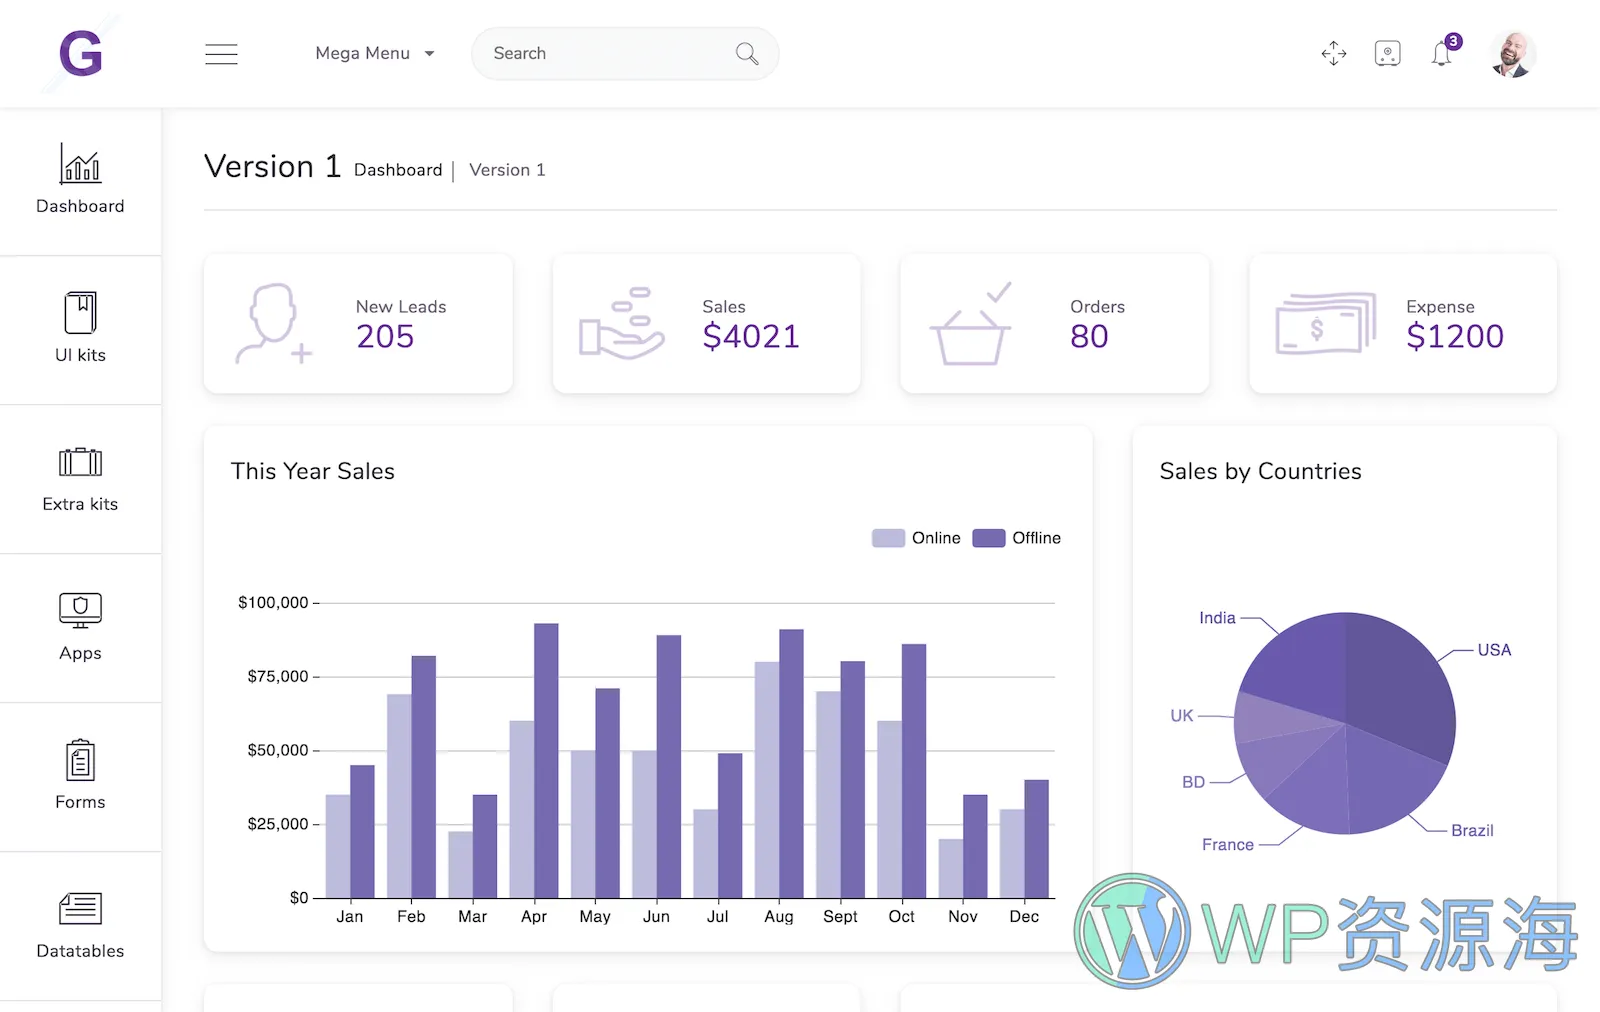Open the Forms clipboard icon

coord(80,760)
